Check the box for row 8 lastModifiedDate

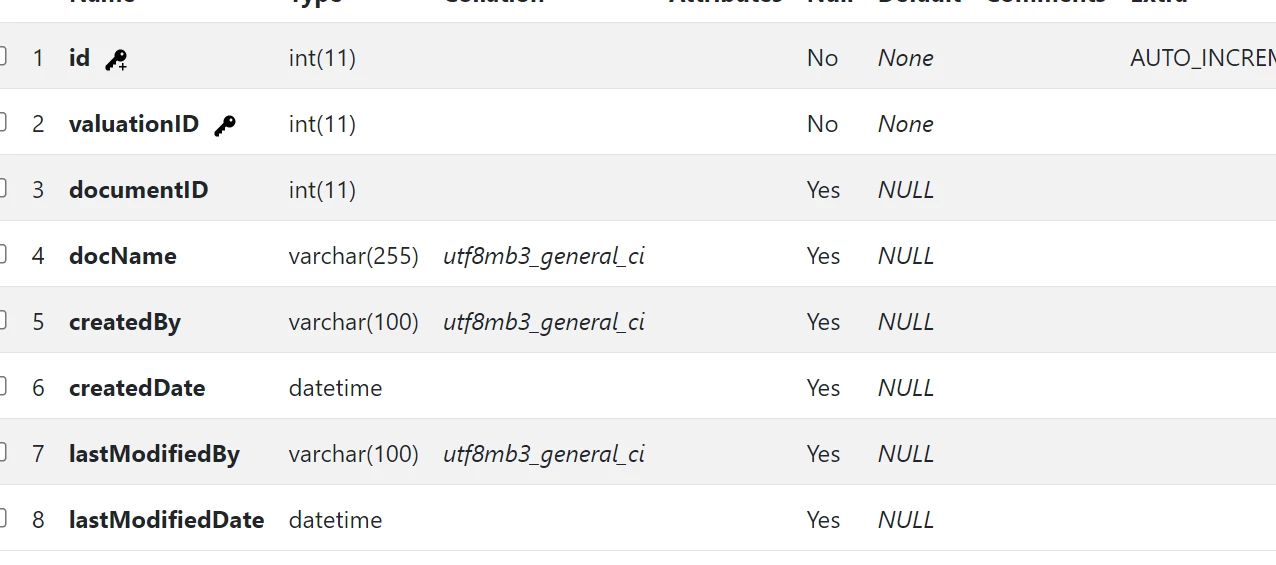tap(2, 518)
